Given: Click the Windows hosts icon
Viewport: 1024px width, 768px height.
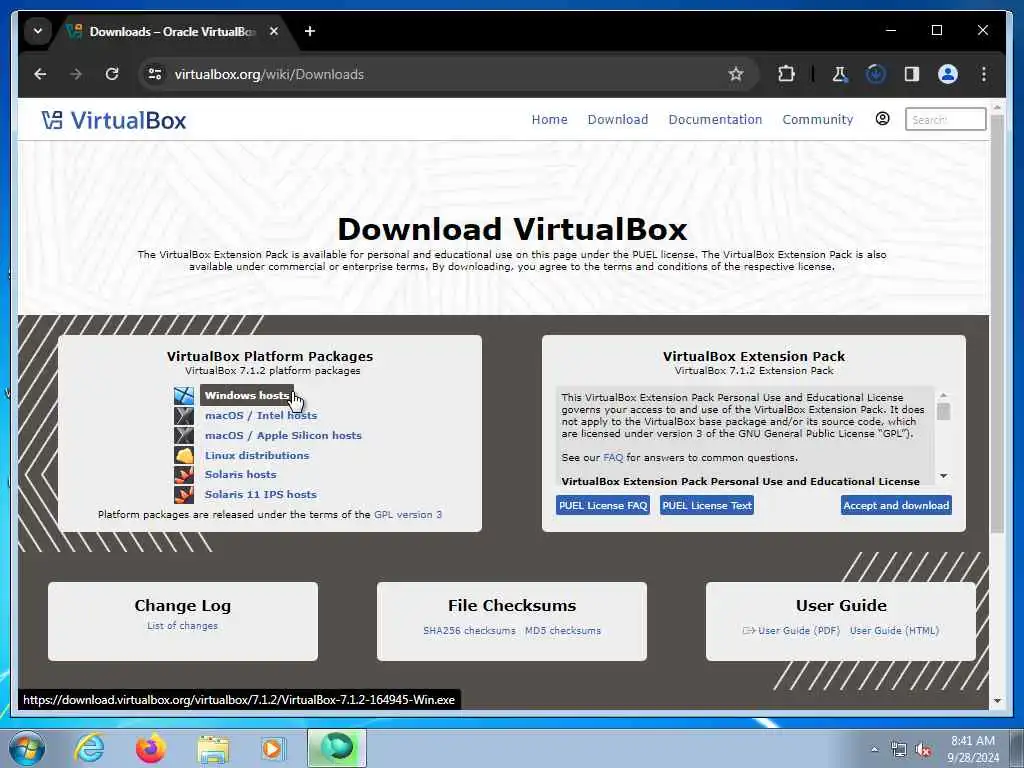Looking at the screenshot, I should point(184,396).
